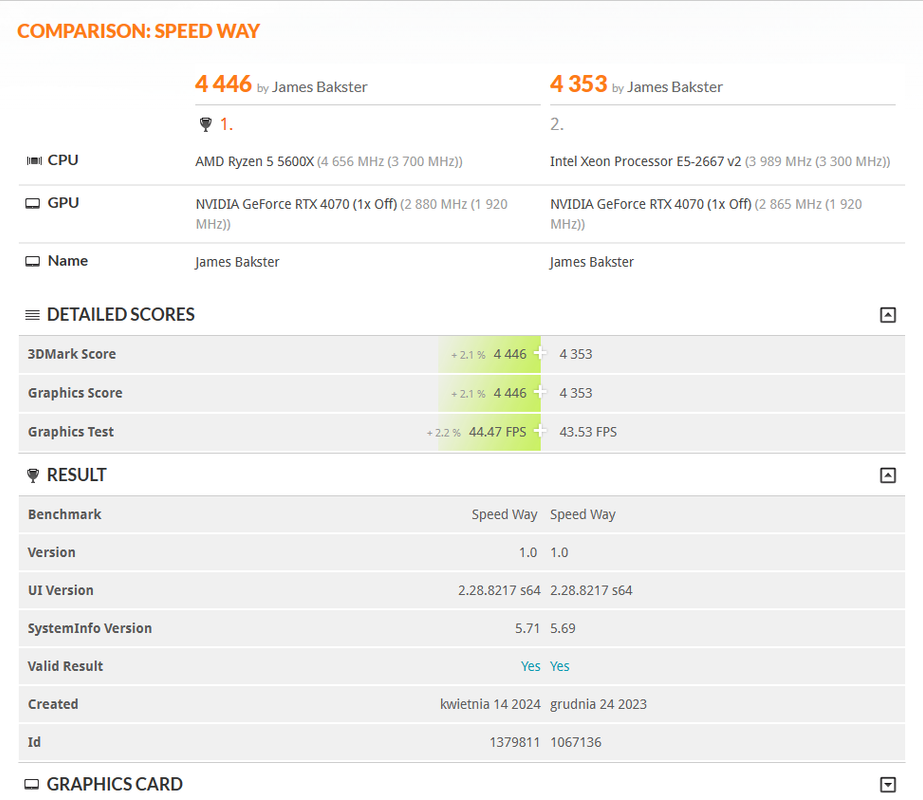Click the 3DMark Score row label

pyautogui.click(x=72, y=354)
